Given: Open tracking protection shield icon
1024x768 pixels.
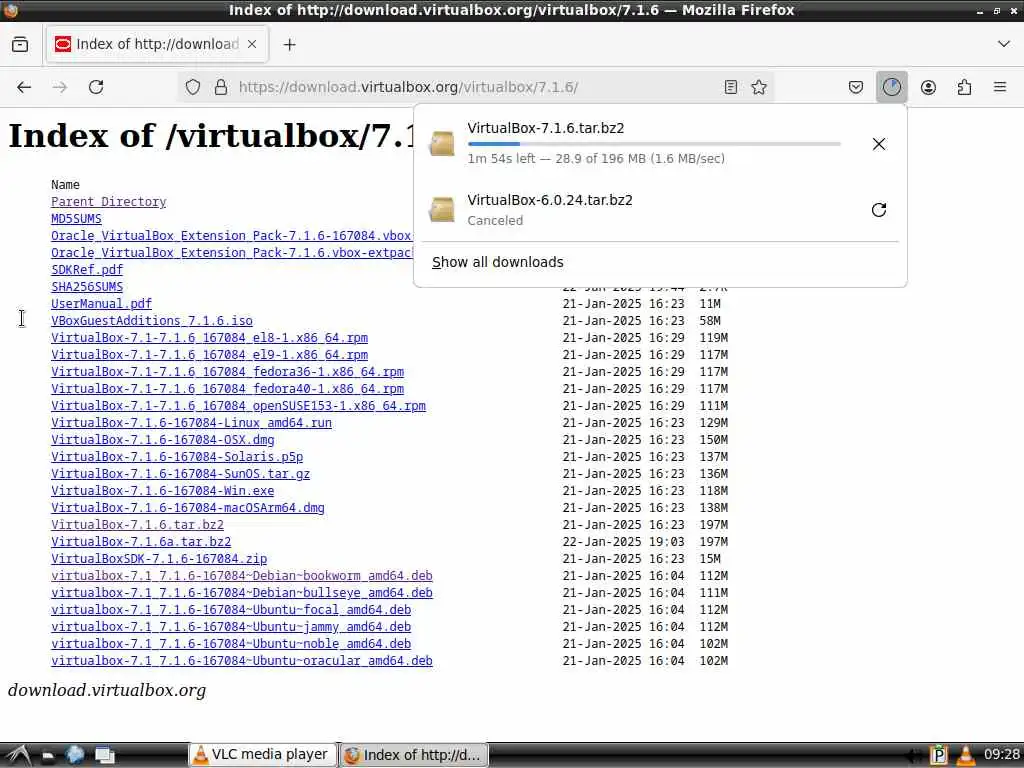Looking at the screenshot, I should tap(193, 87).
